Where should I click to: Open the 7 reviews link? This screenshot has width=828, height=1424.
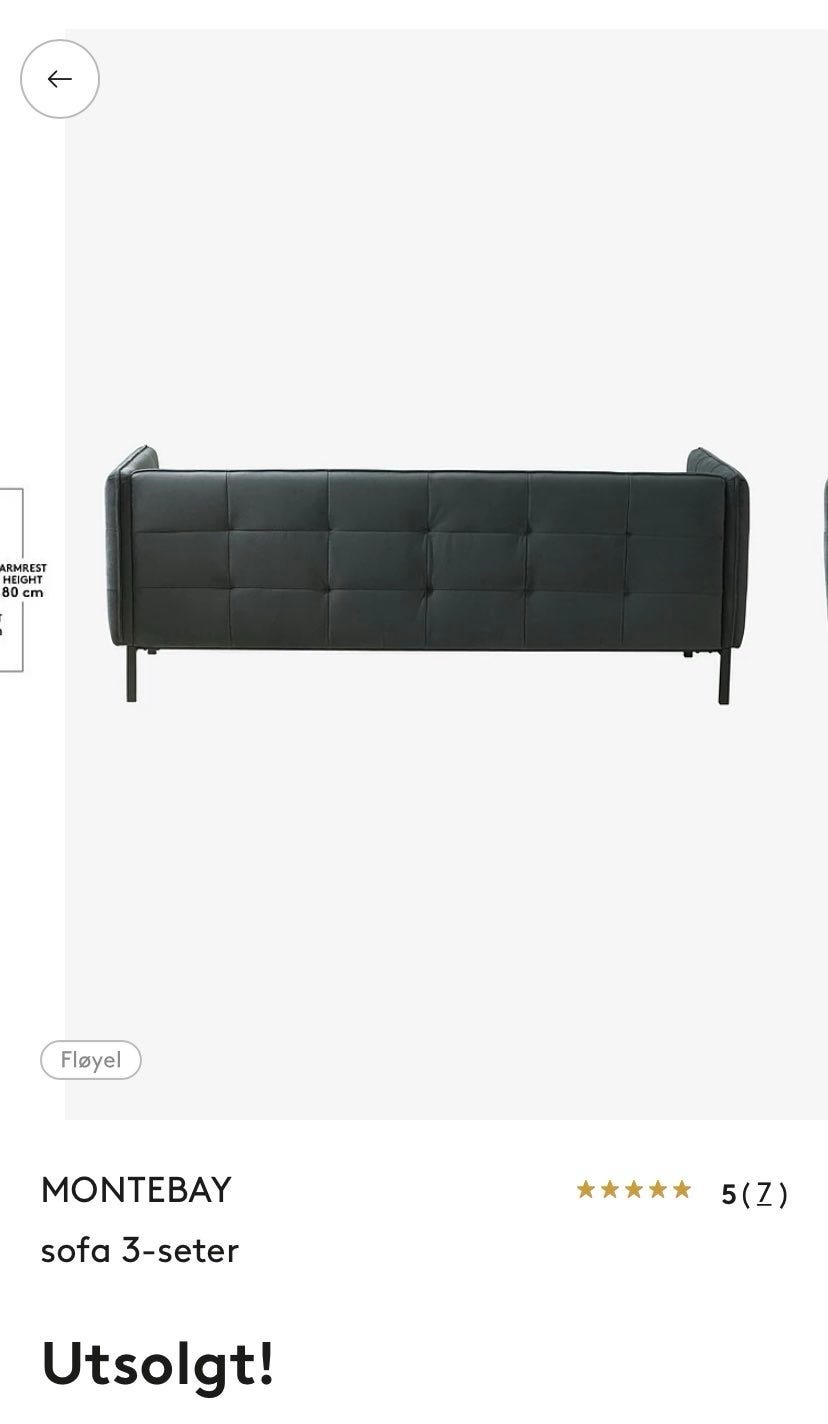click(764, 1193)
